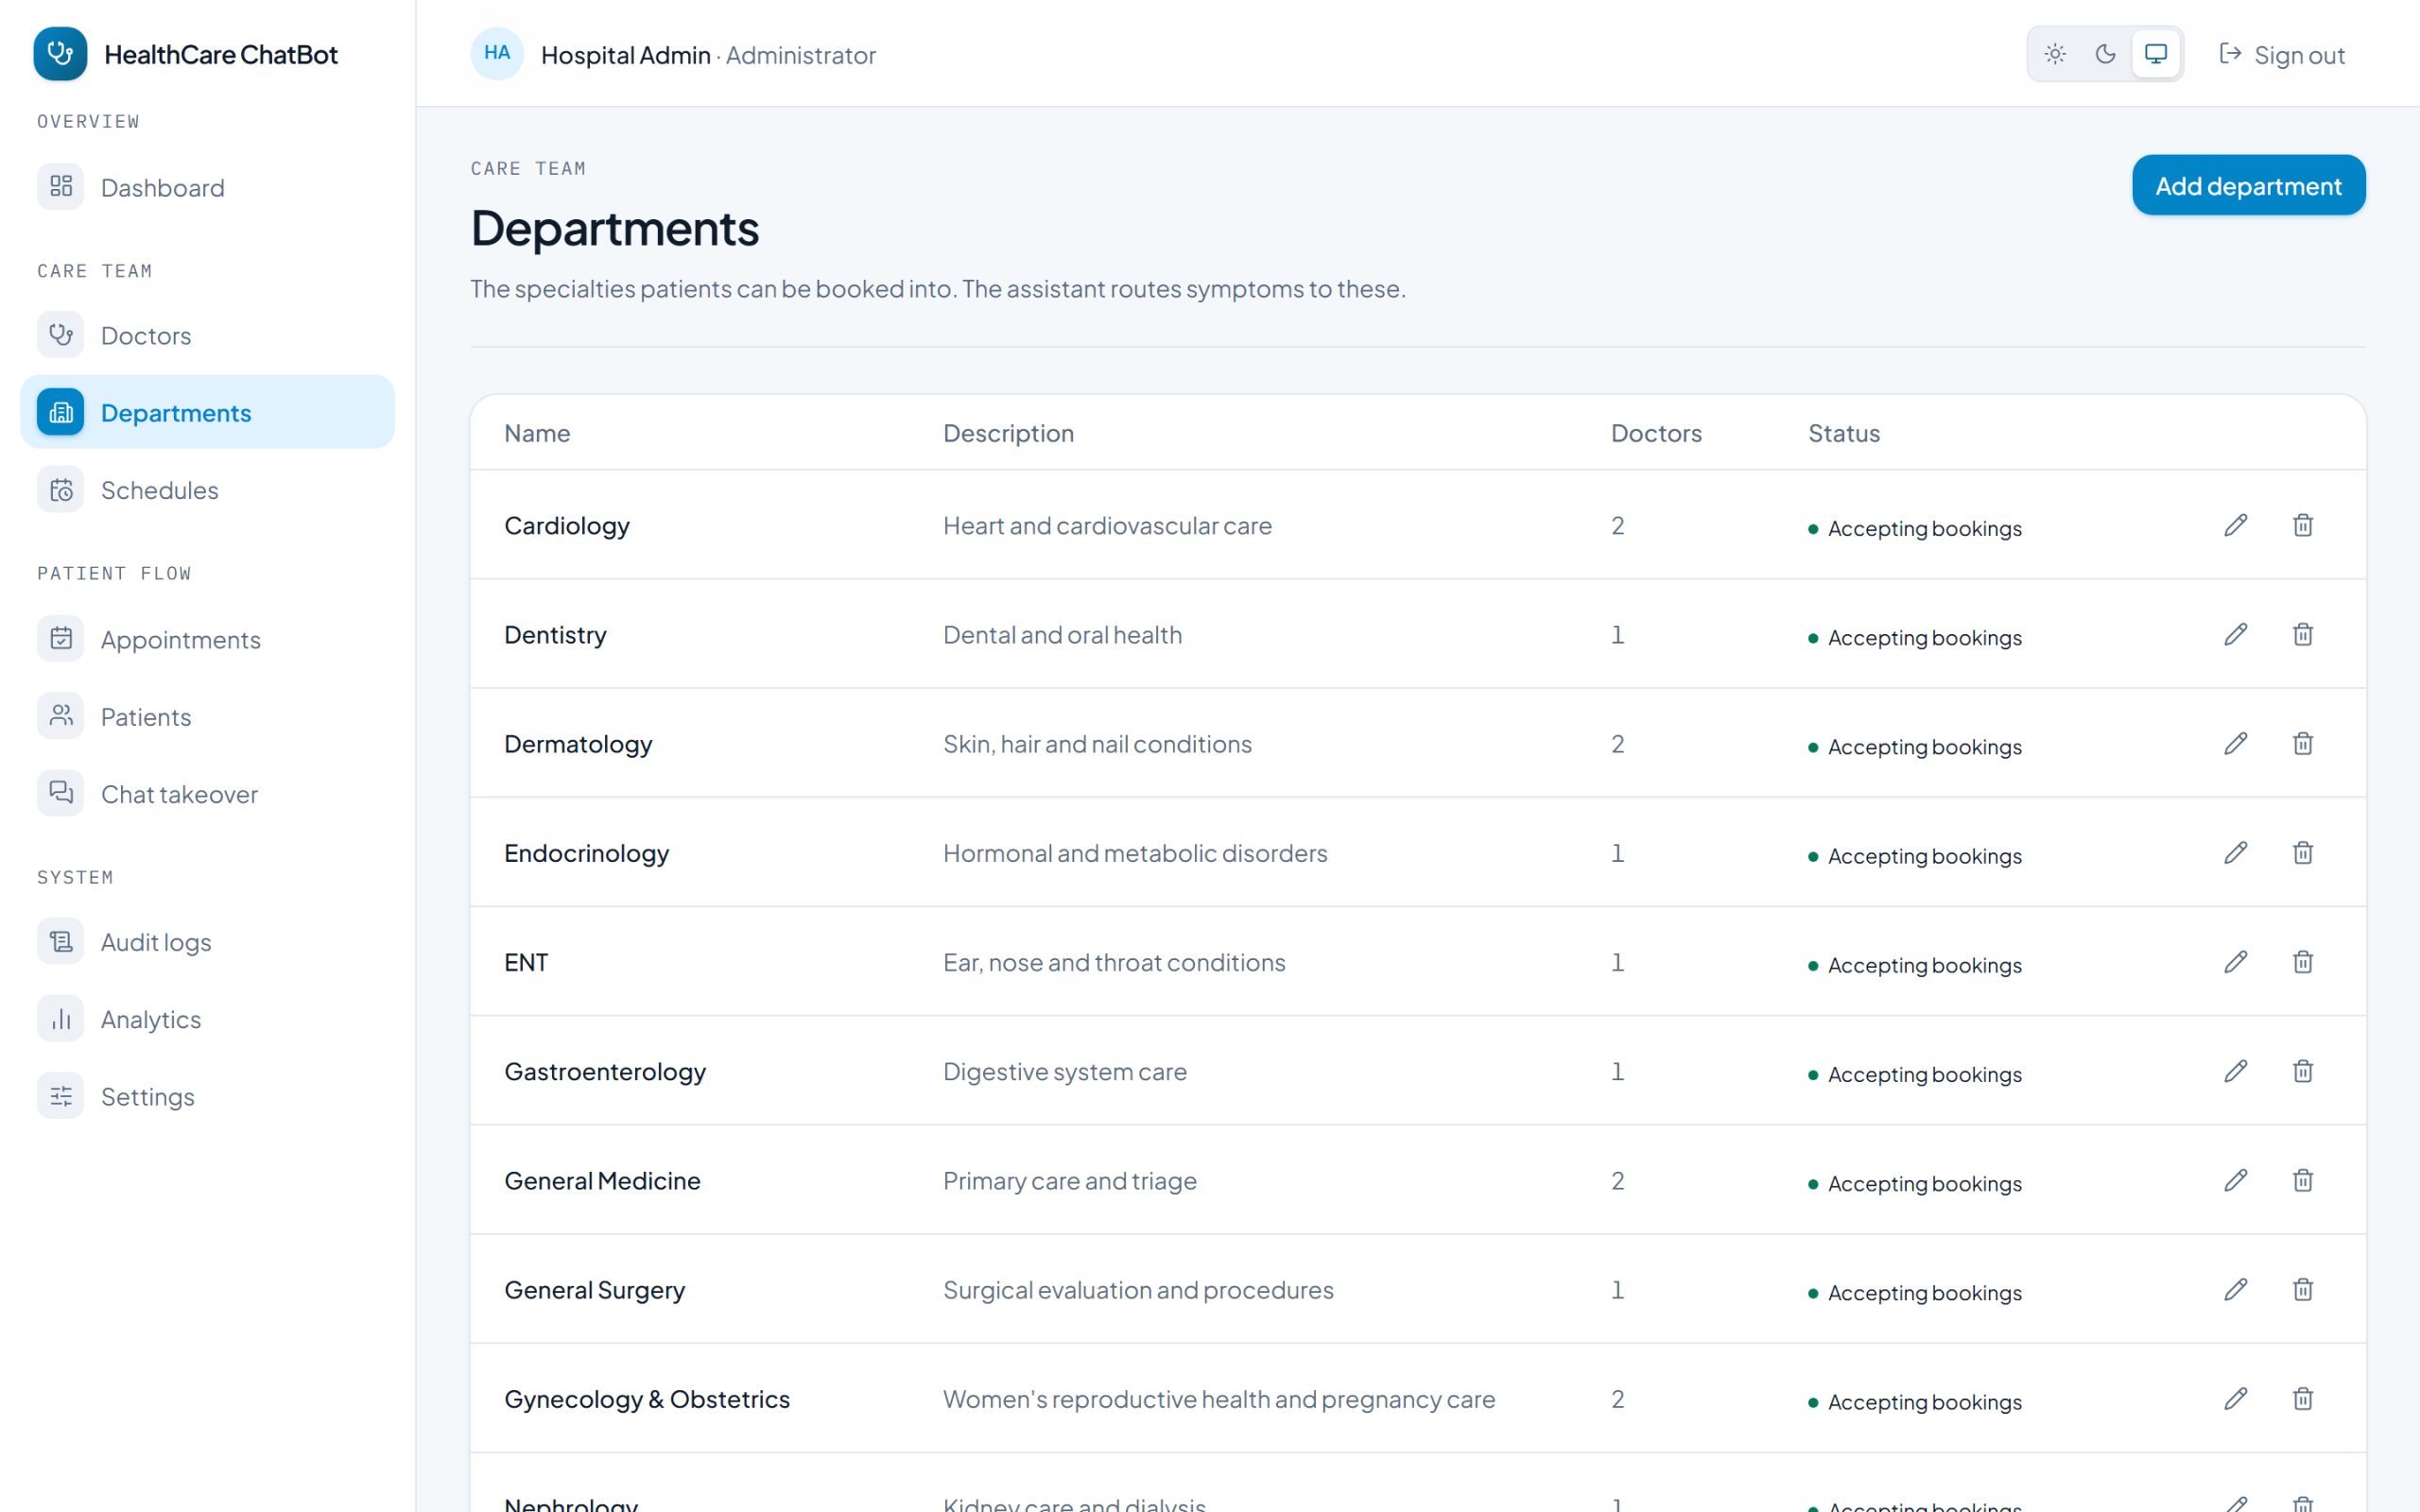The height and width of the screenshot is (1512, 2420).
Task: Open Audit logs
Action: (x=207, y=942)
